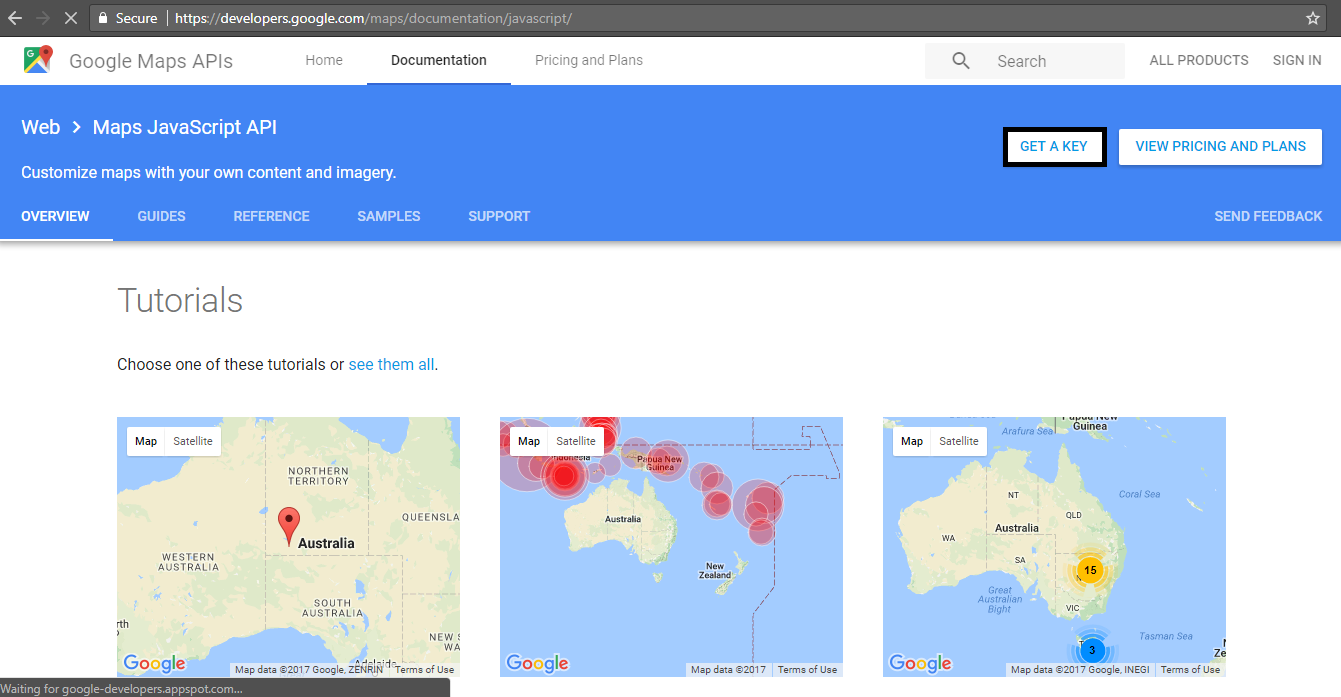This screenshot has height=697, width=1341.
Task: Click the Google Maps APIs logo icon
Action: coord(38,60)
